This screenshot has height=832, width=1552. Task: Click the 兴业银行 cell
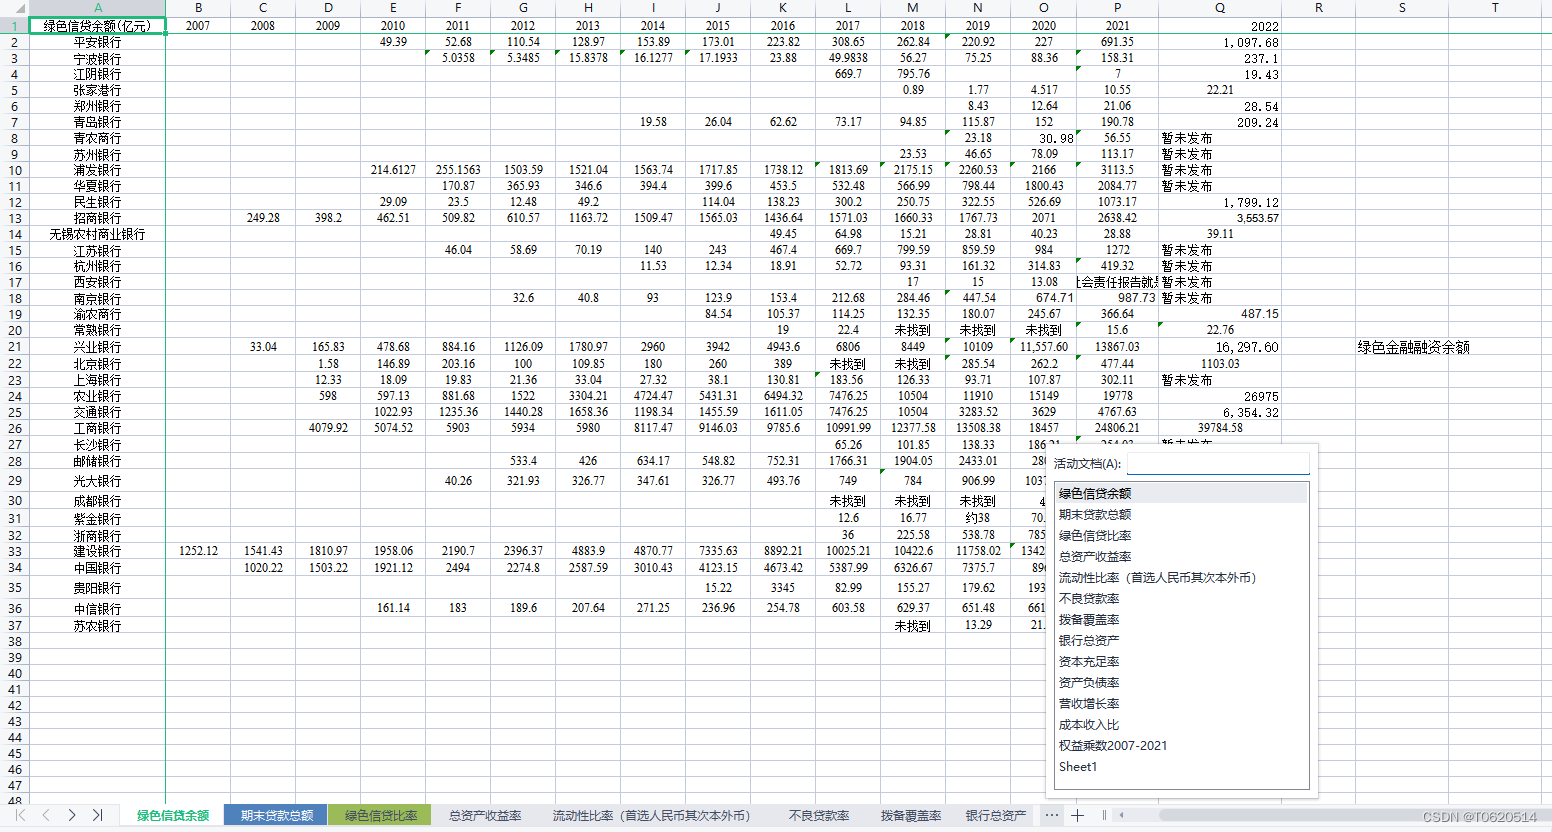(x=97, y=346)
